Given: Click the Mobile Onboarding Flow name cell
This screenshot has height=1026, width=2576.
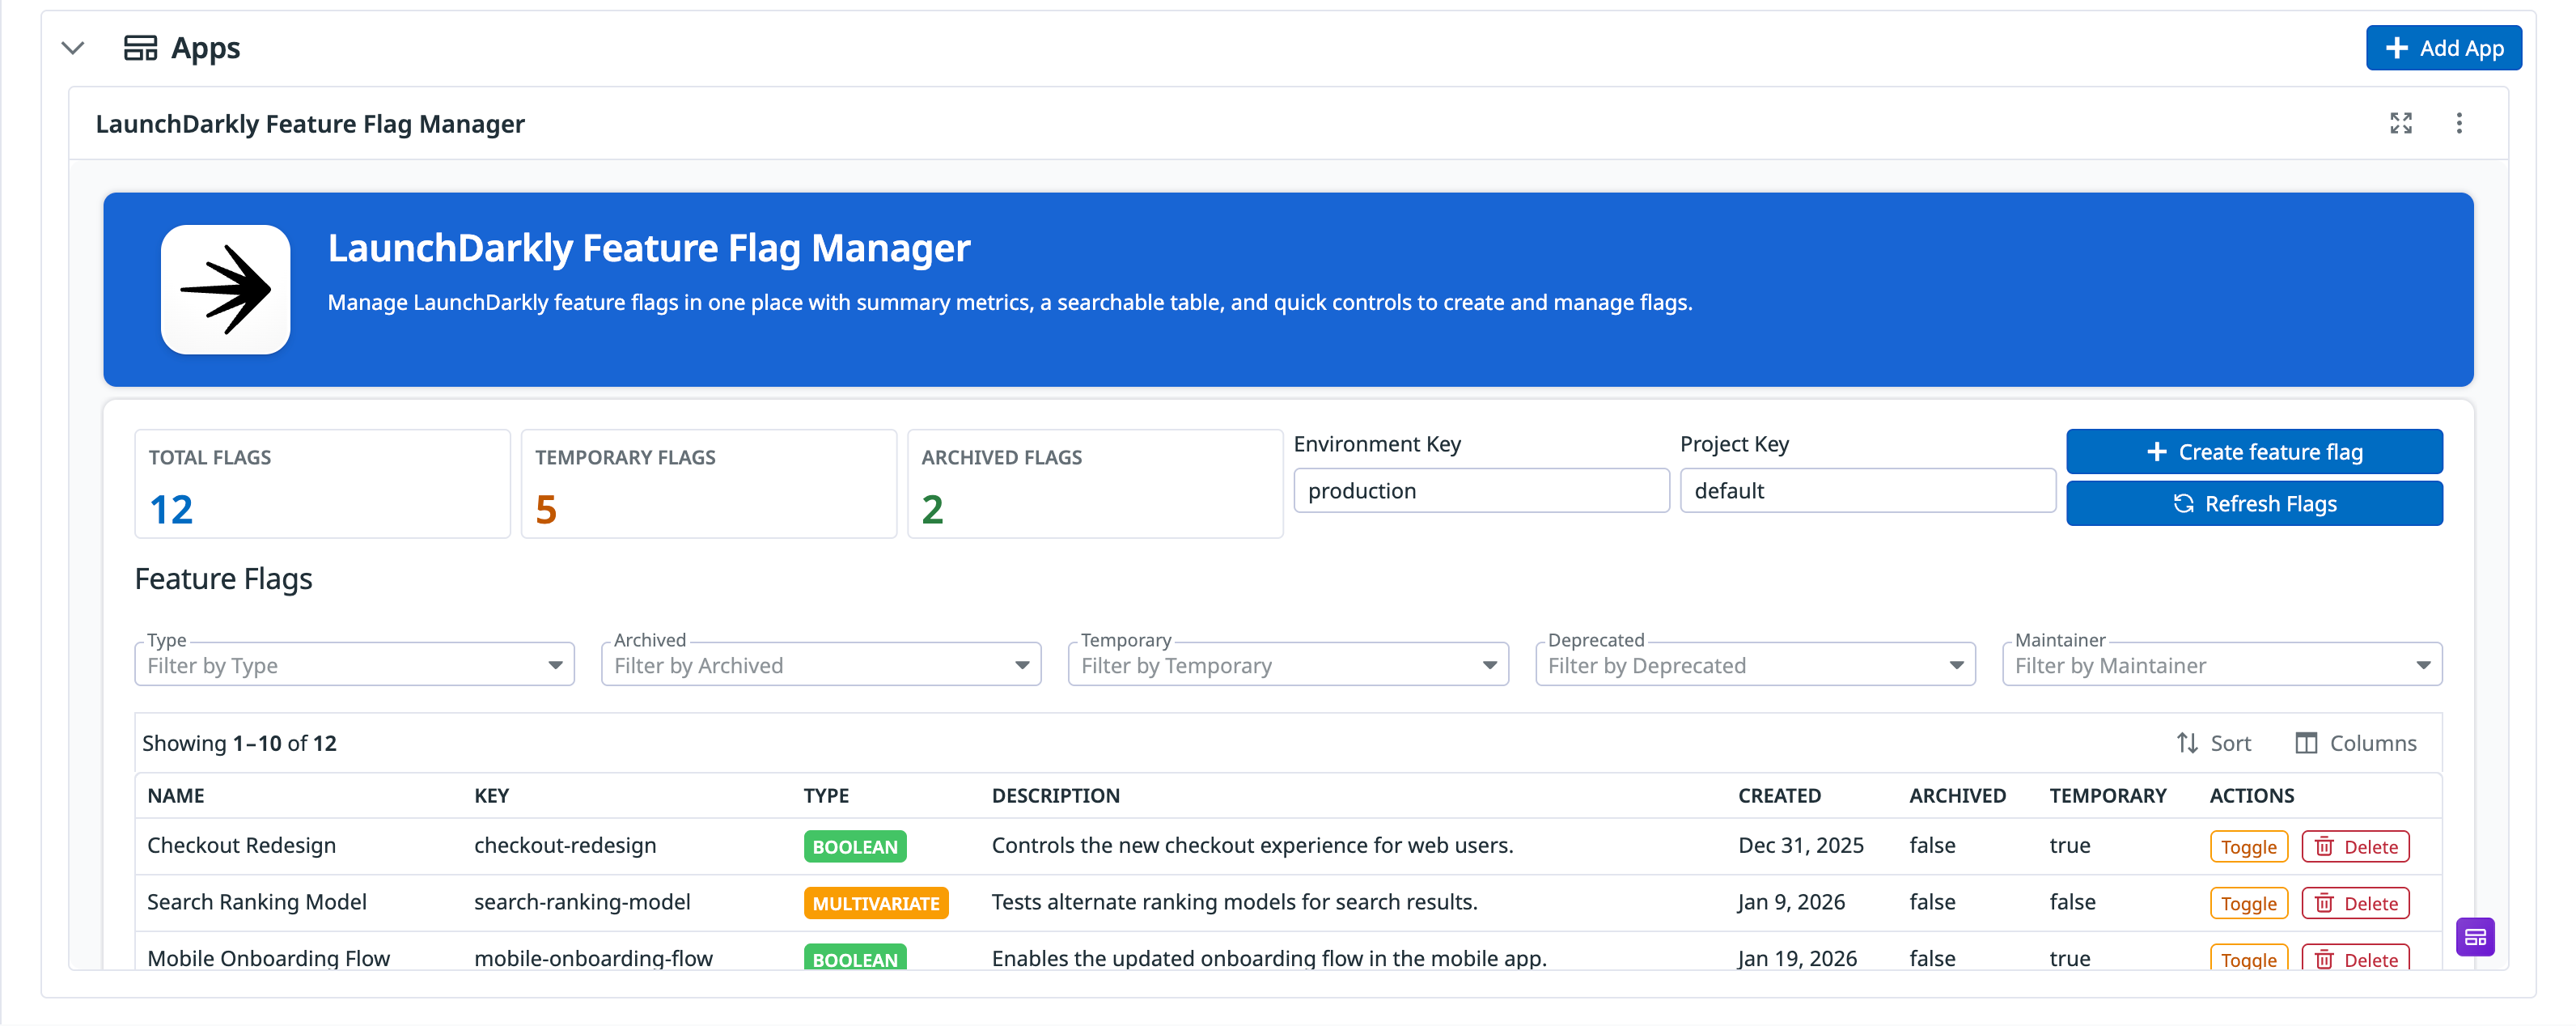Looking at the screenshot, I should (x=268, y=958).
